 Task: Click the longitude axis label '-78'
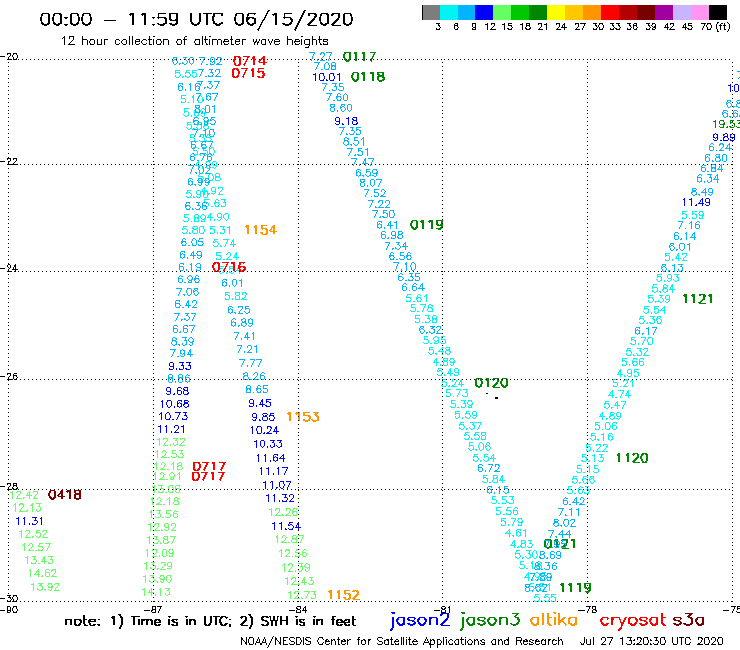point(588,609)
